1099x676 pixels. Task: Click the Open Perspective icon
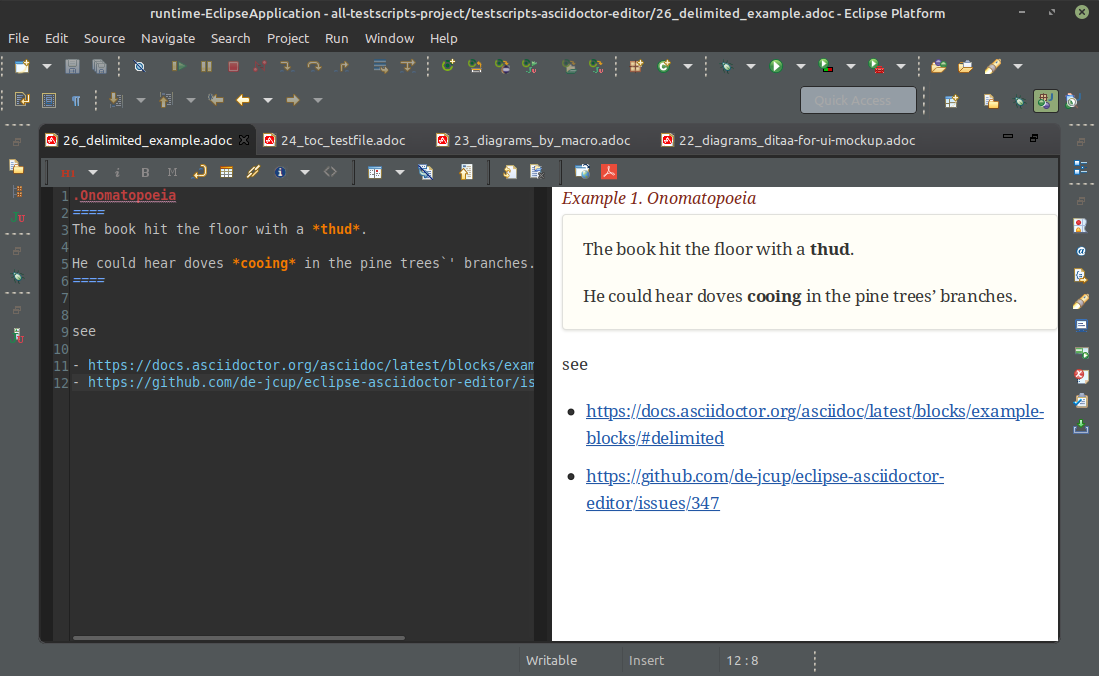click(951, 101)
